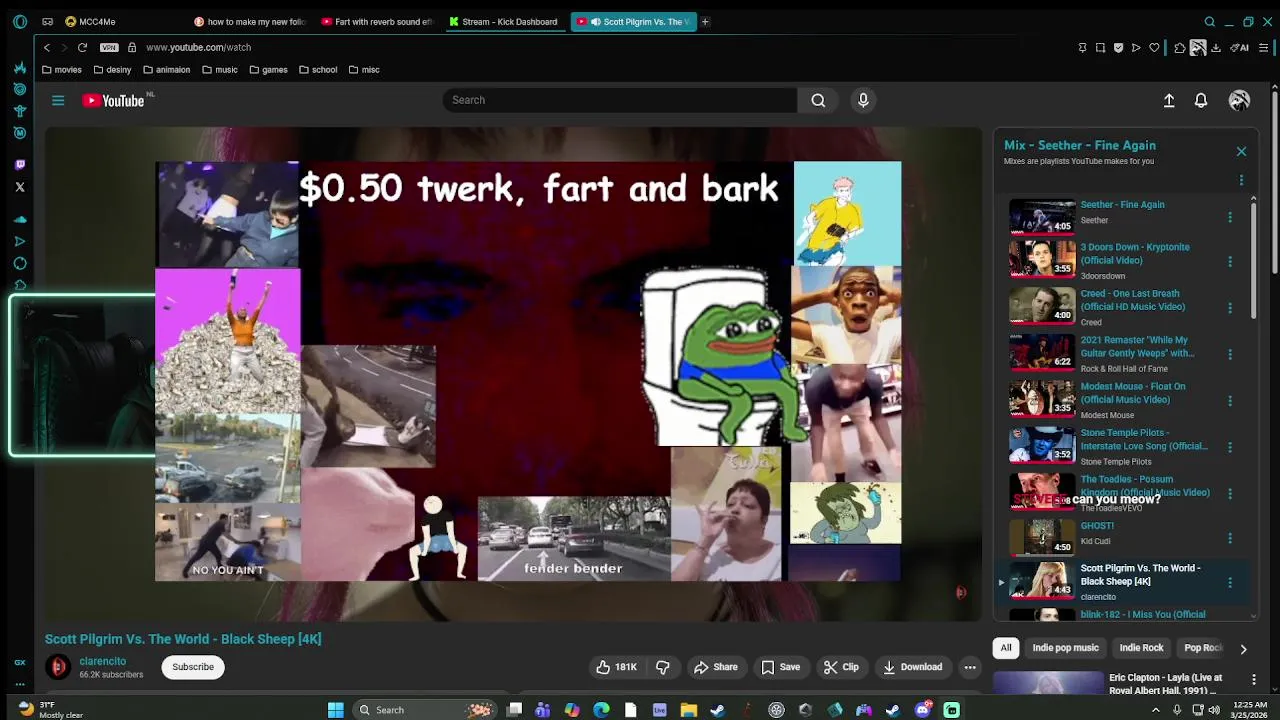1280x720 pixels.
Task: Open options for Interstate Love Song row
Action: pyautogui.click(x=1230, y=447)
